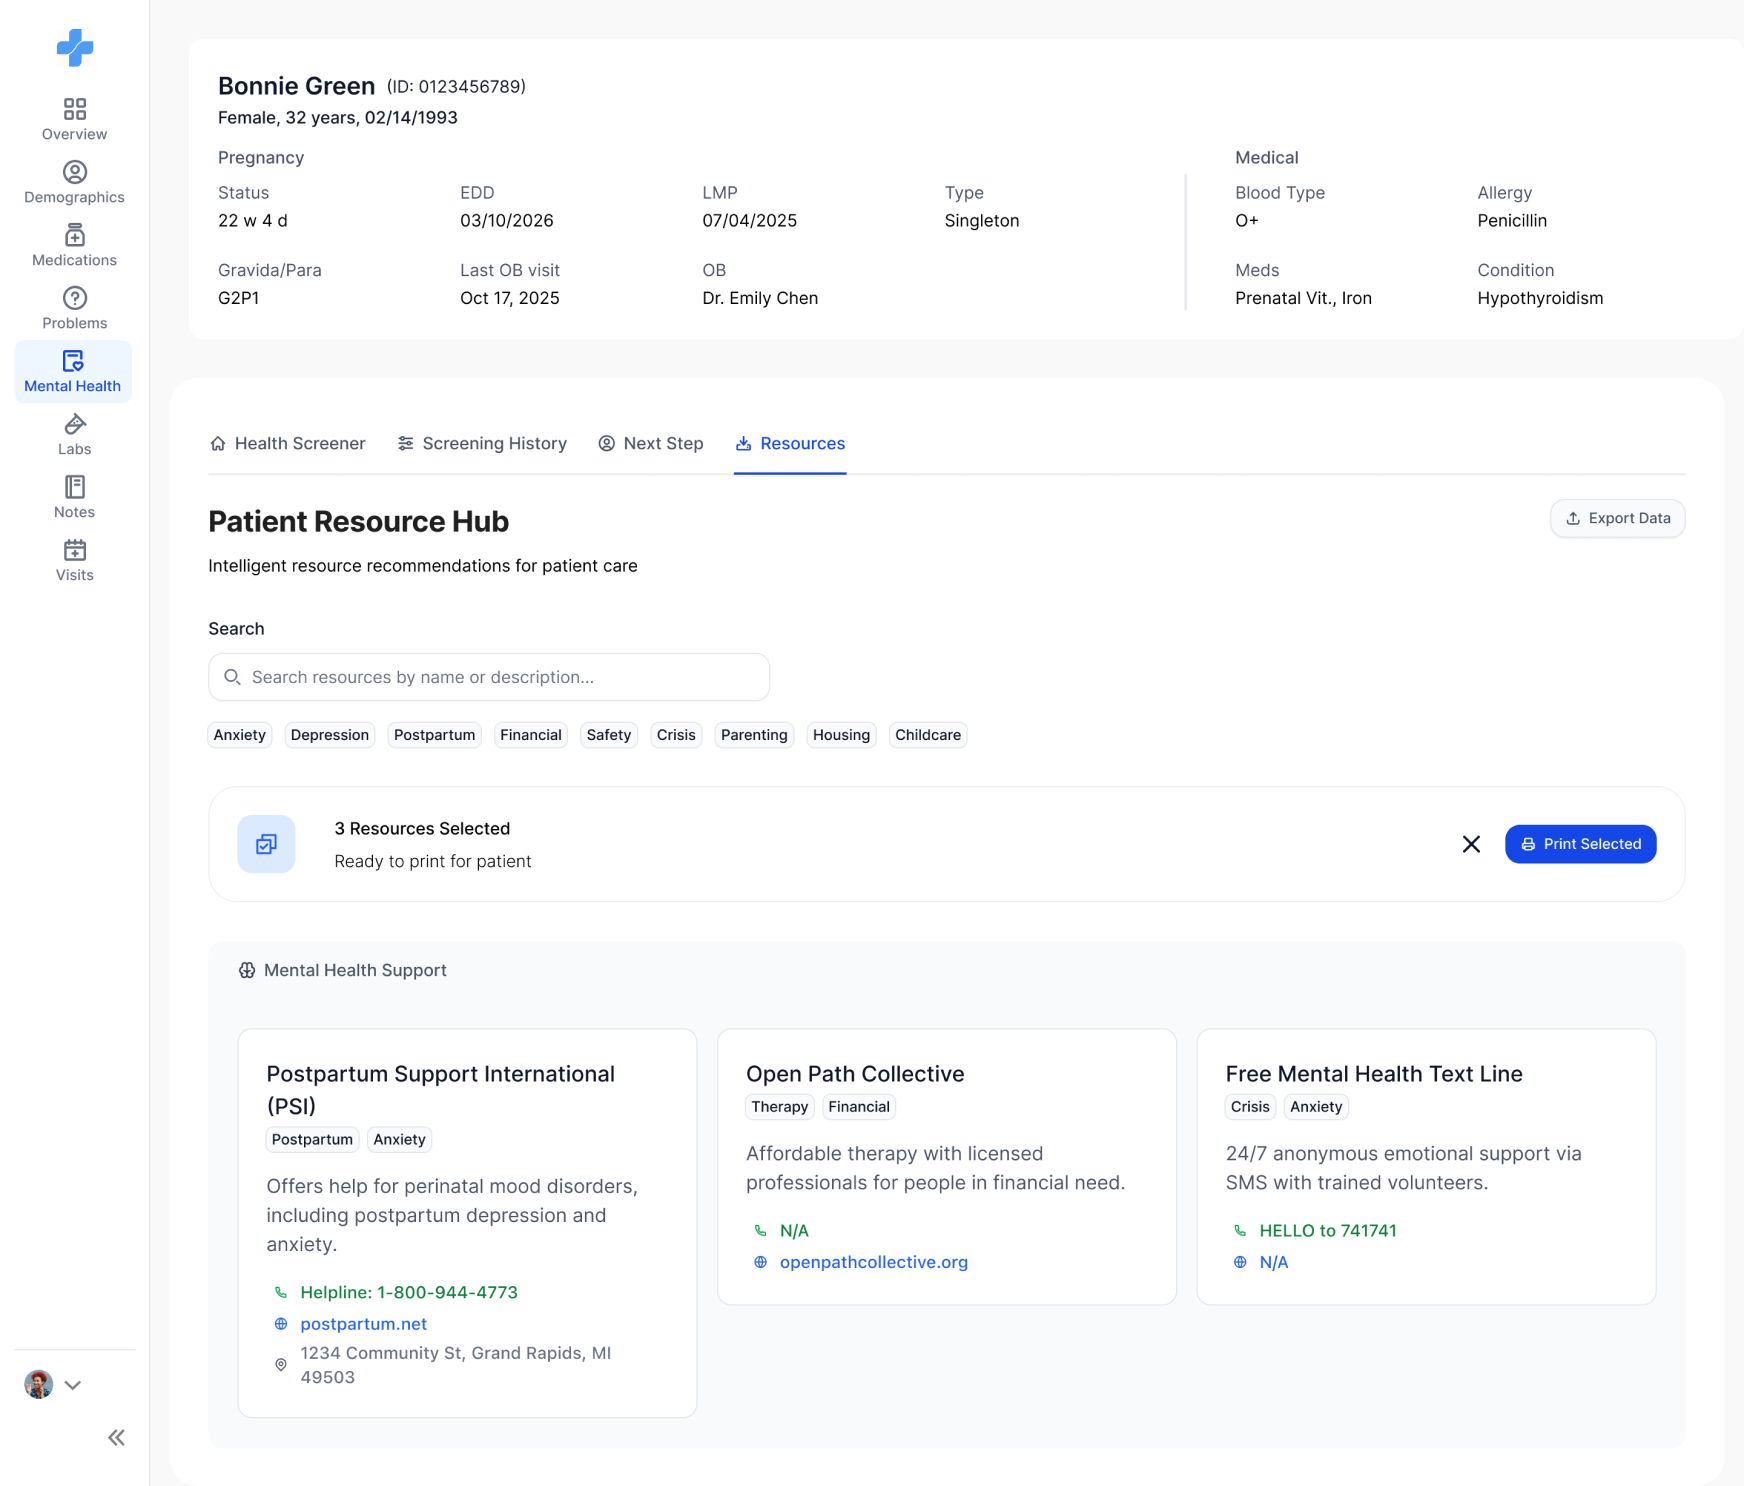Dismiss the 3 Resources Selected banner

click(x=1471, y=844)
